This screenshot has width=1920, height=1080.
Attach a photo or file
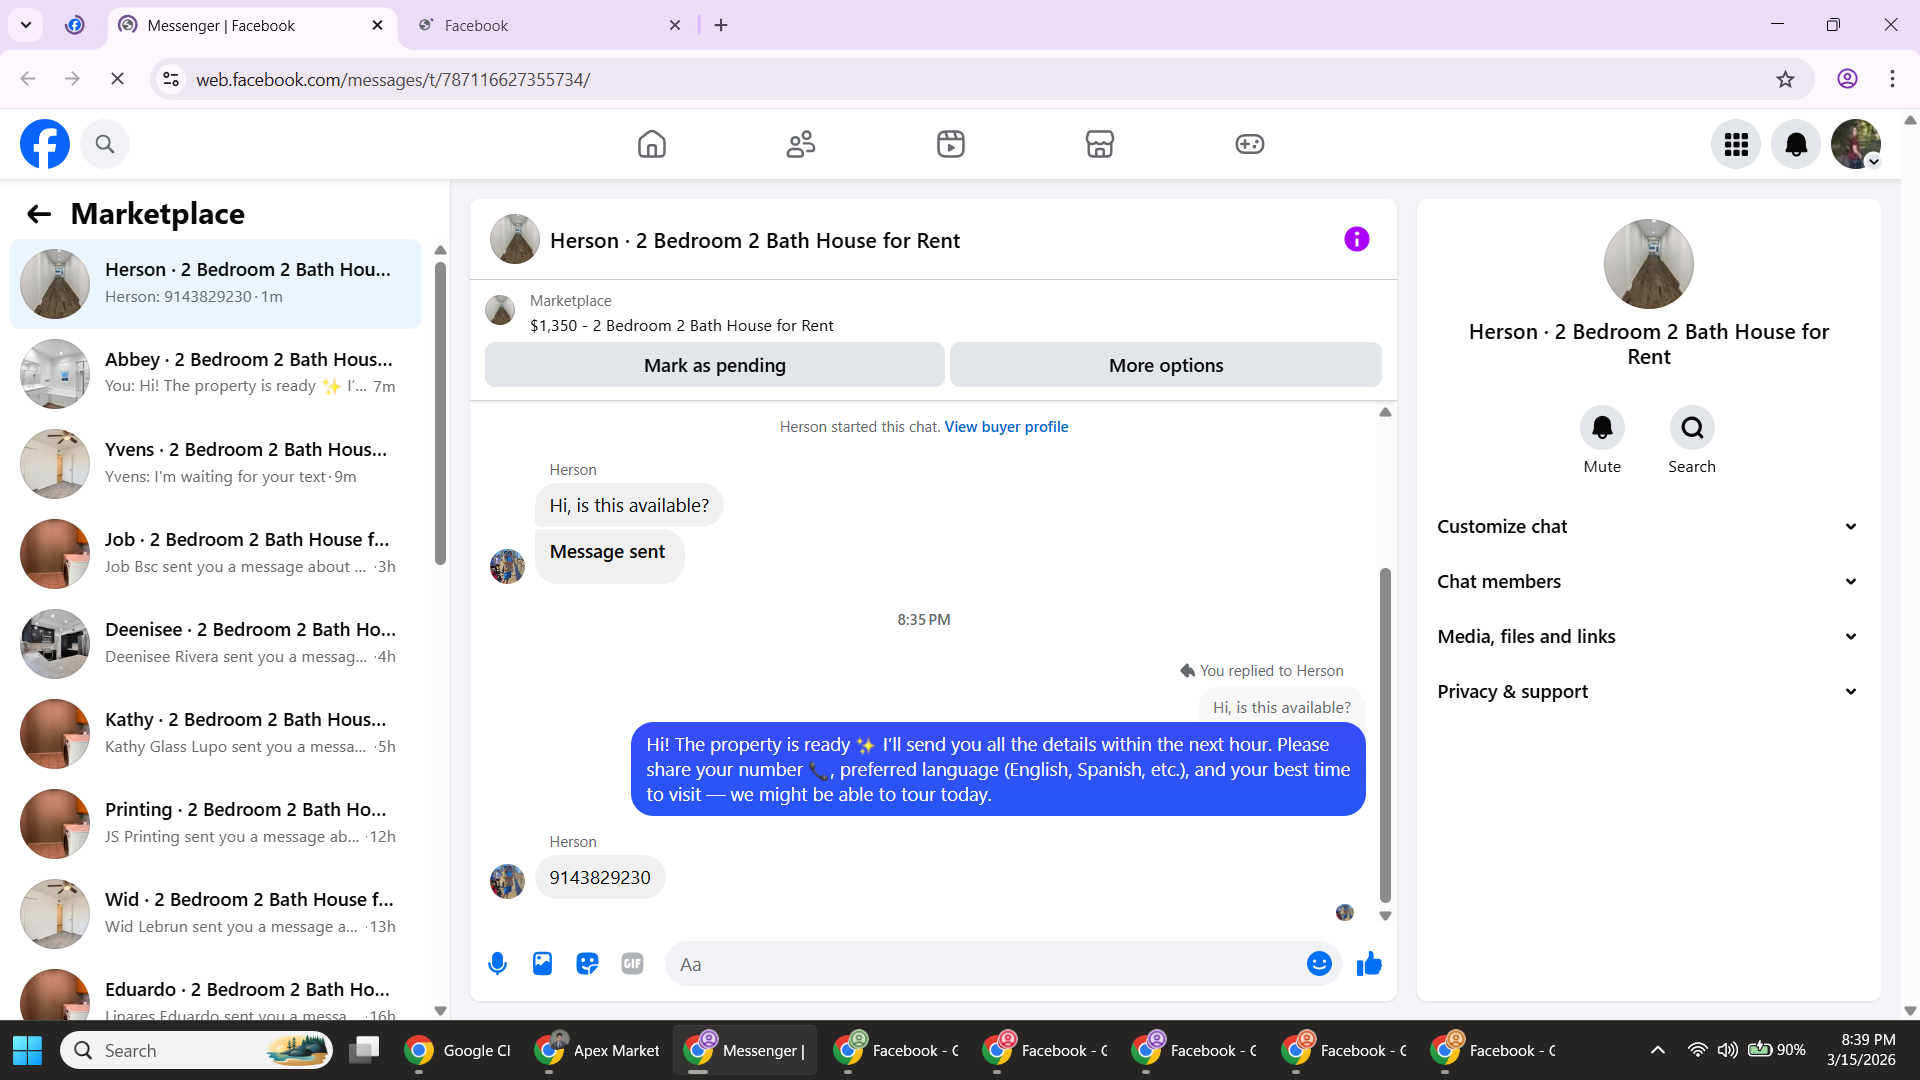(x=542, y=964)
